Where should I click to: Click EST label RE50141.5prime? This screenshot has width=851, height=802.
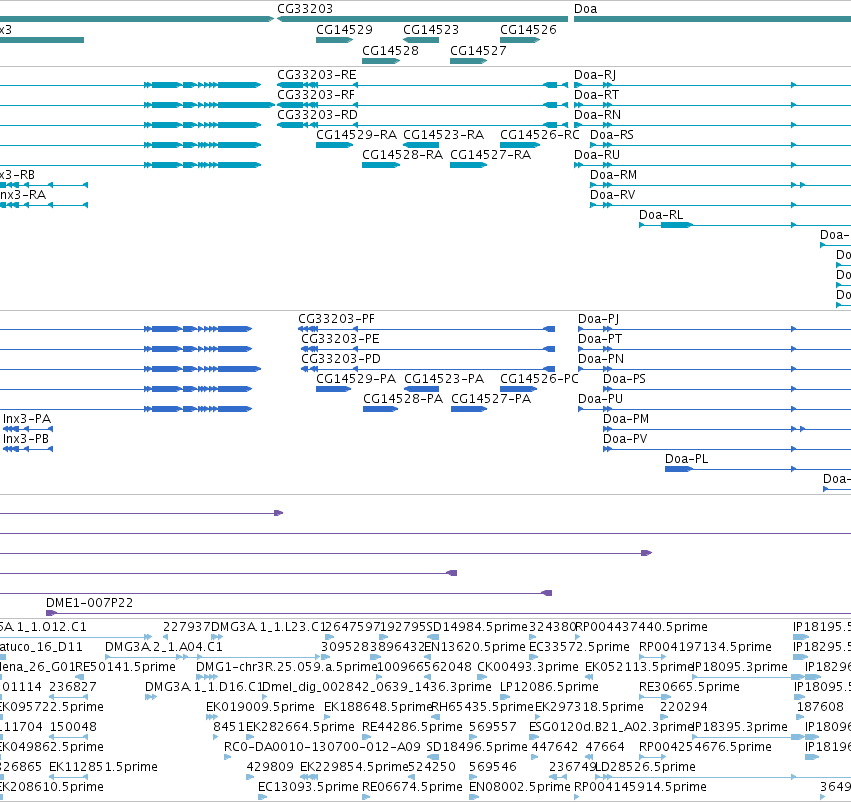pyautogui.click(x=125, y=667)
